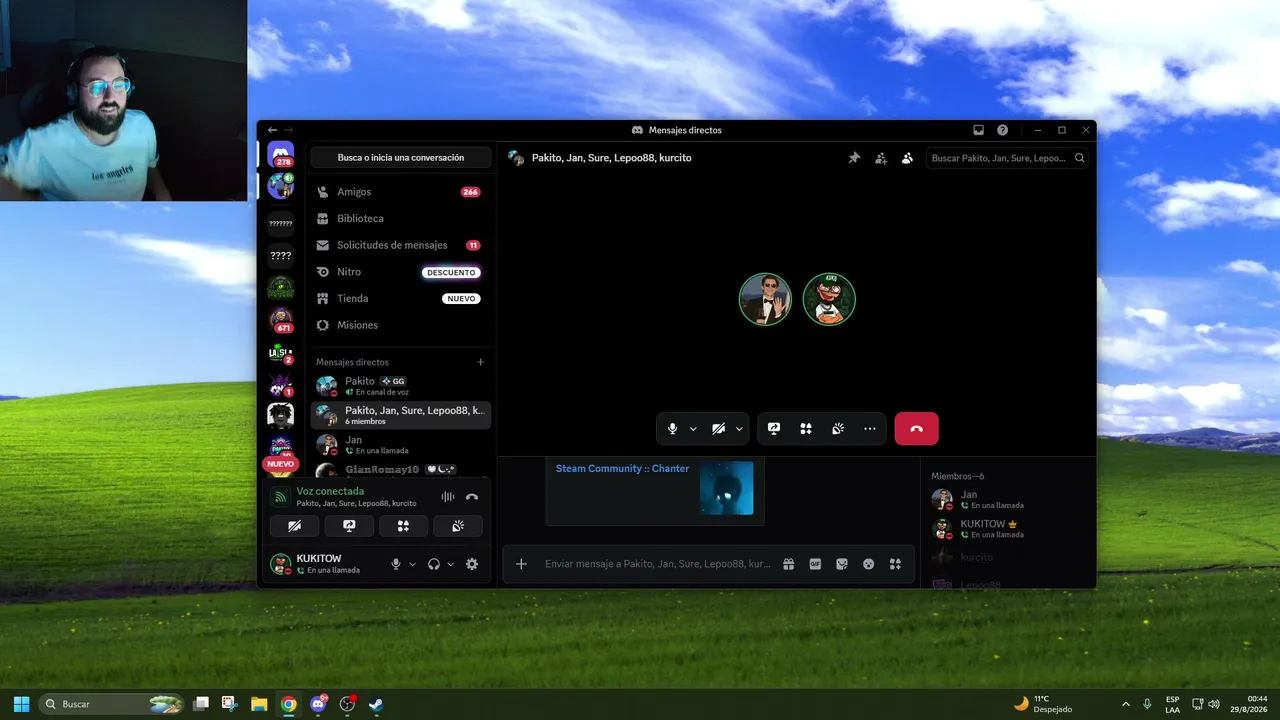Open soundboard from the voice panel
Image resolution: width=1280 pixels, height=720 pixels.
[458, 526]
